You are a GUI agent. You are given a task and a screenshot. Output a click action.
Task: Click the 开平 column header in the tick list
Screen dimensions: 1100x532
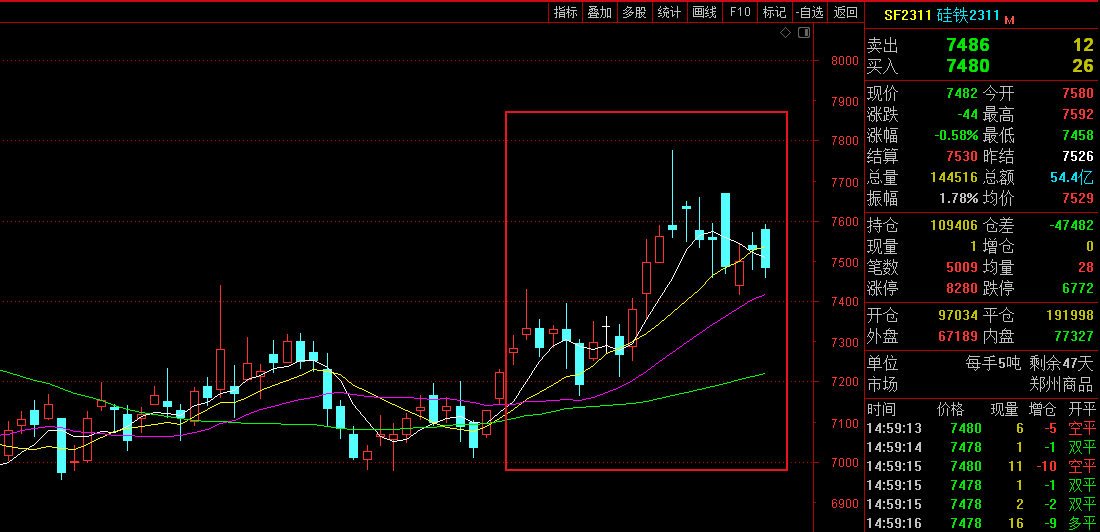(1082, 409)
